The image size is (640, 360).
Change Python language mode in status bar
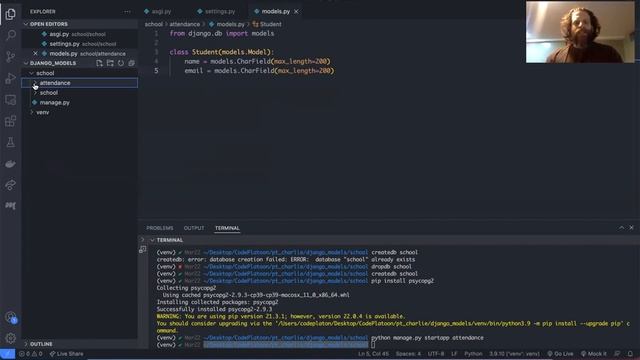pos(473,354)
